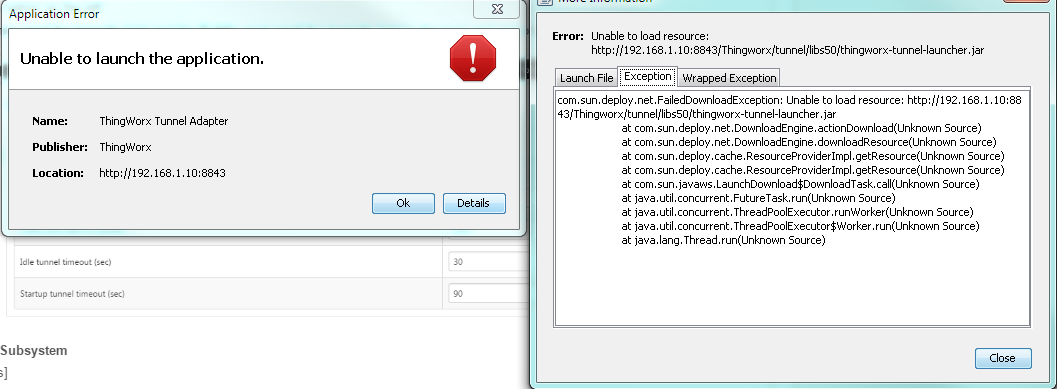The image size is (1057, 389).
Task: Click Location http://192.168.1.10:8843 in the error dialog
Action: click(162, 173)
